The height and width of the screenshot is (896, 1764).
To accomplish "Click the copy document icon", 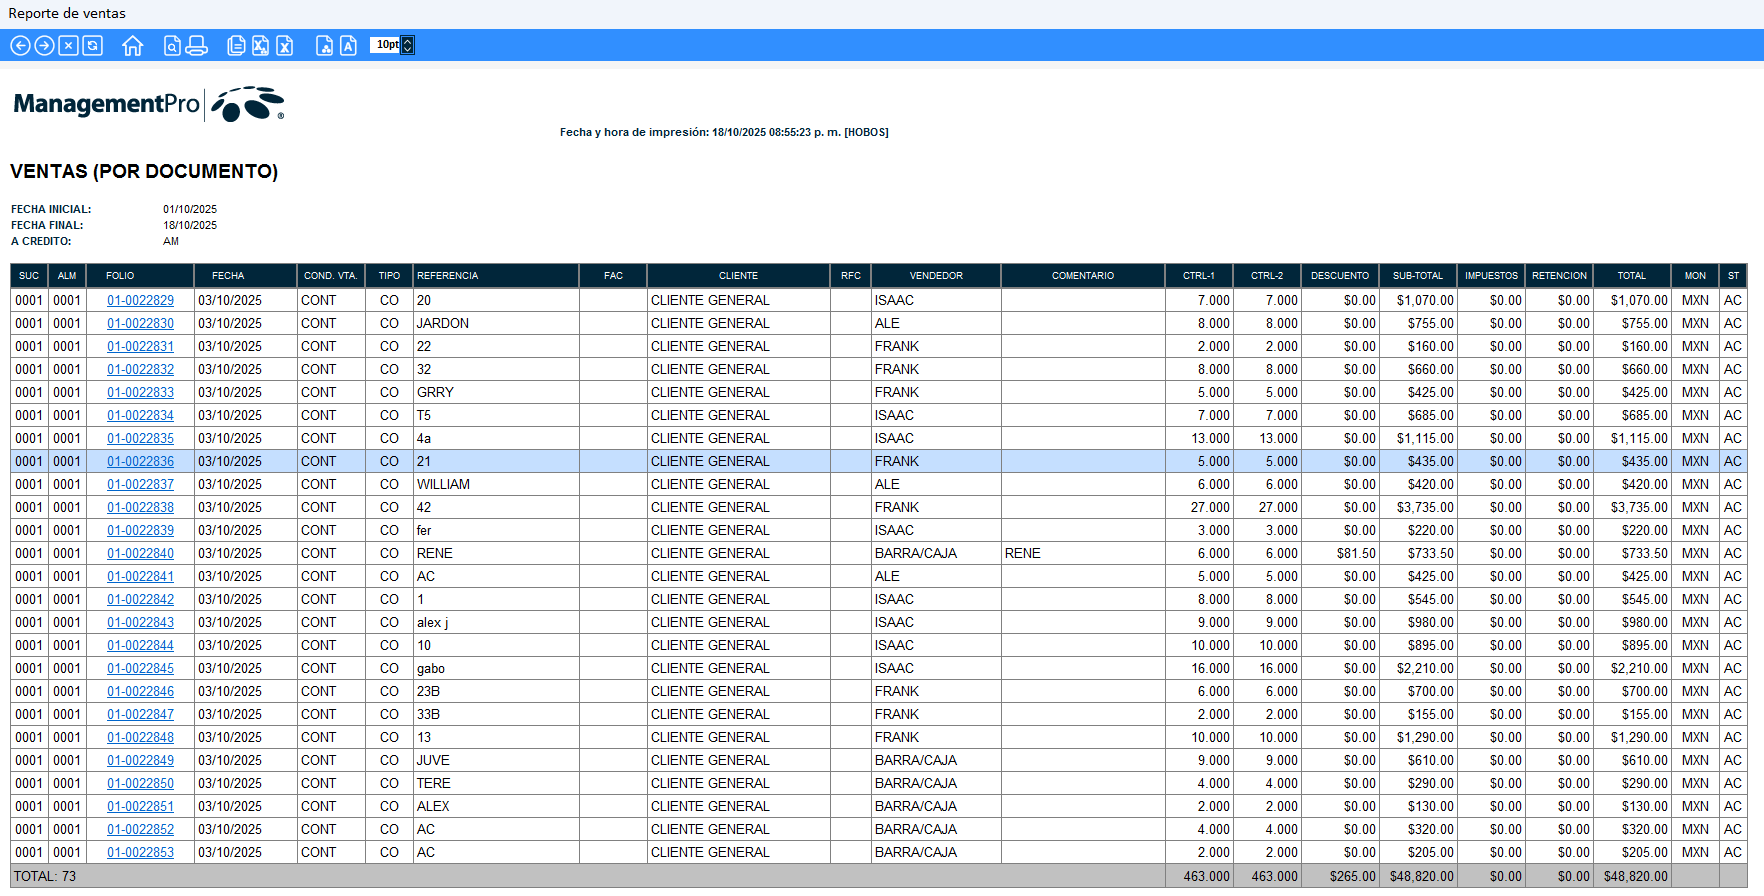I will (x=236, y=45).
